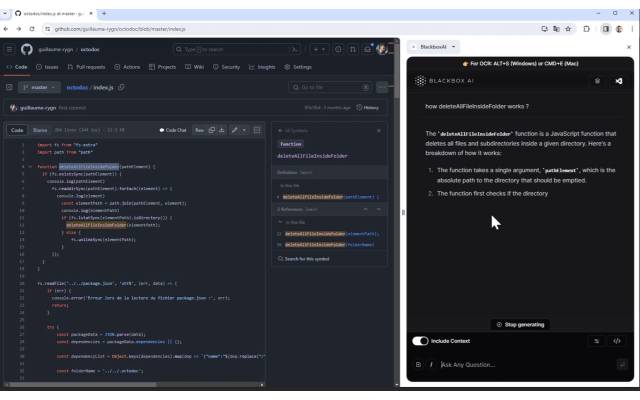Open the VS Code icon in Blackbox panel
640x400 pixels.
coord(619,81)
